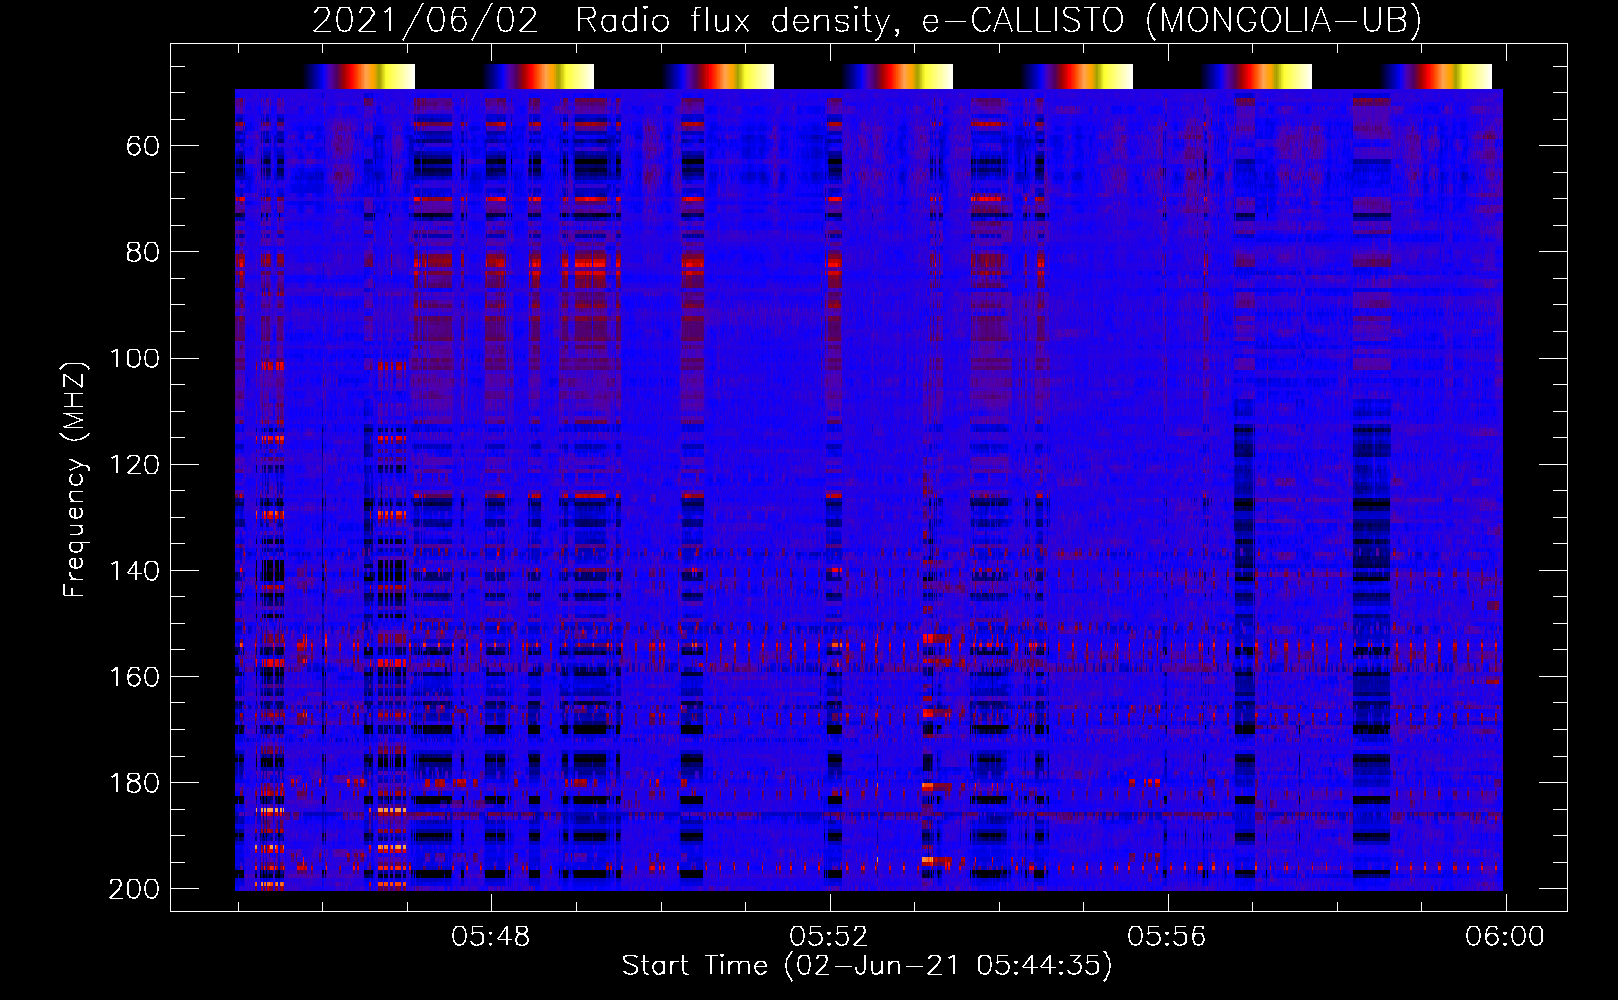Click the 140 frequency tick label

pos(135,570)
